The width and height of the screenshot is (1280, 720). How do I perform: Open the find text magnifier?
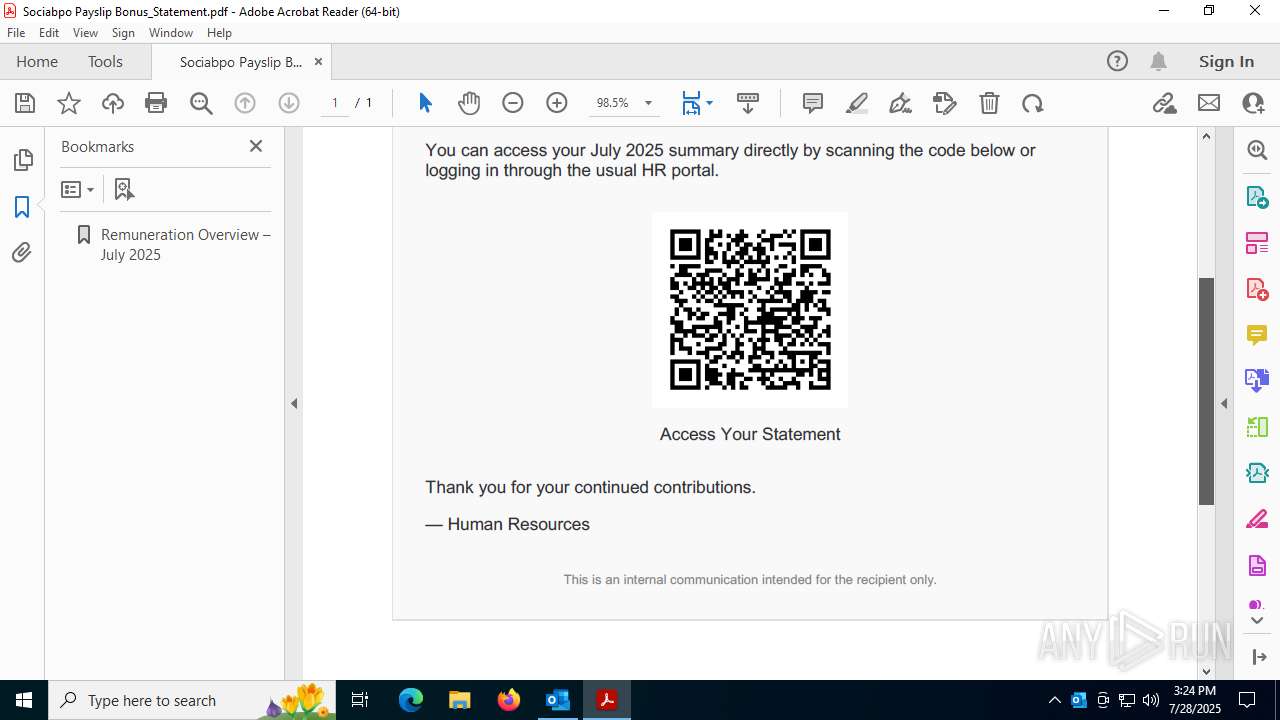(201, 103)
